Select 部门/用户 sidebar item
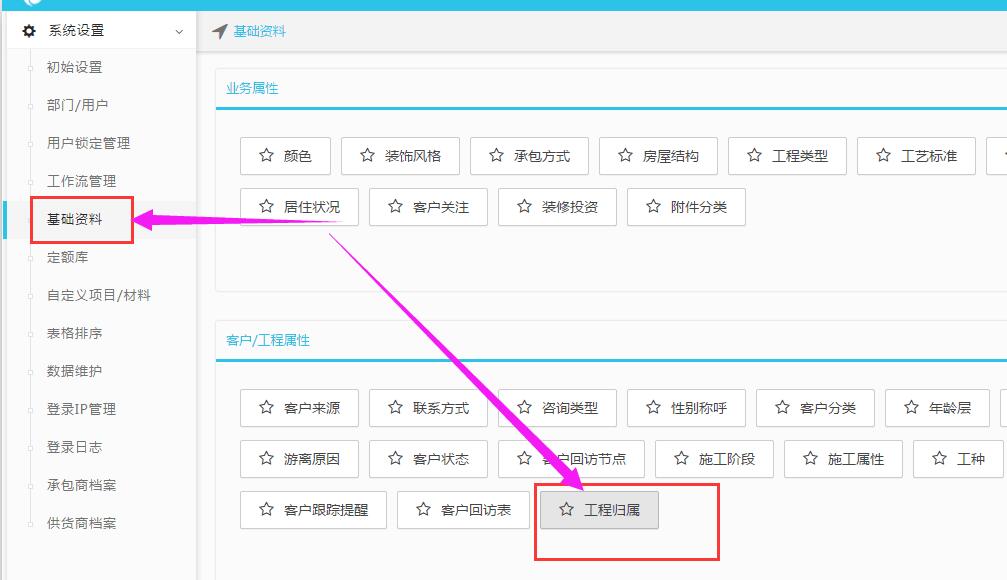 coord(77,105)
